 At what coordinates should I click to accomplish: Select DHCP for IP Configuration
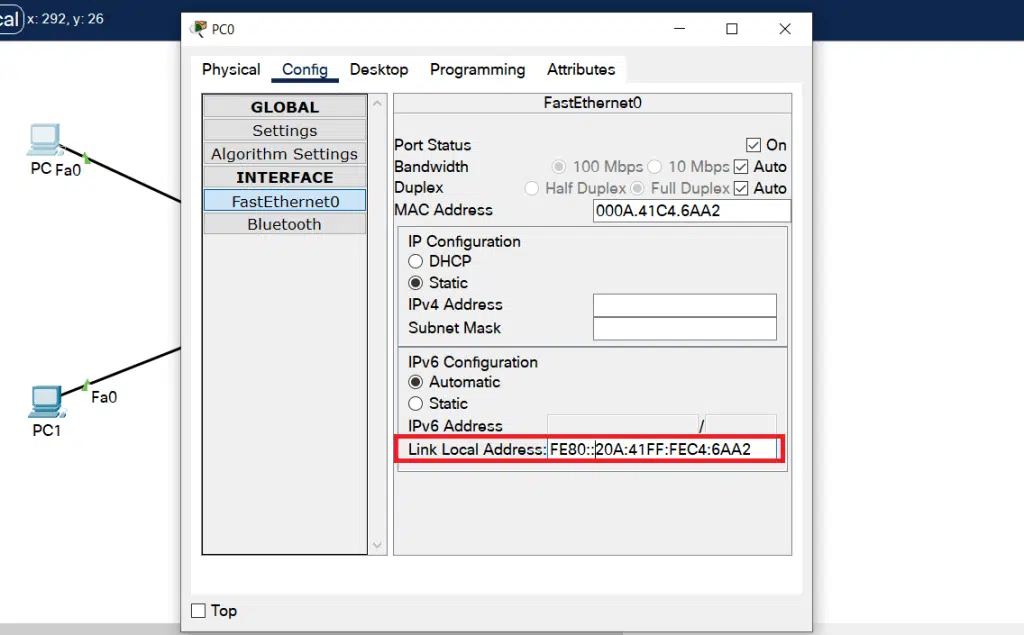click(415, 261)
